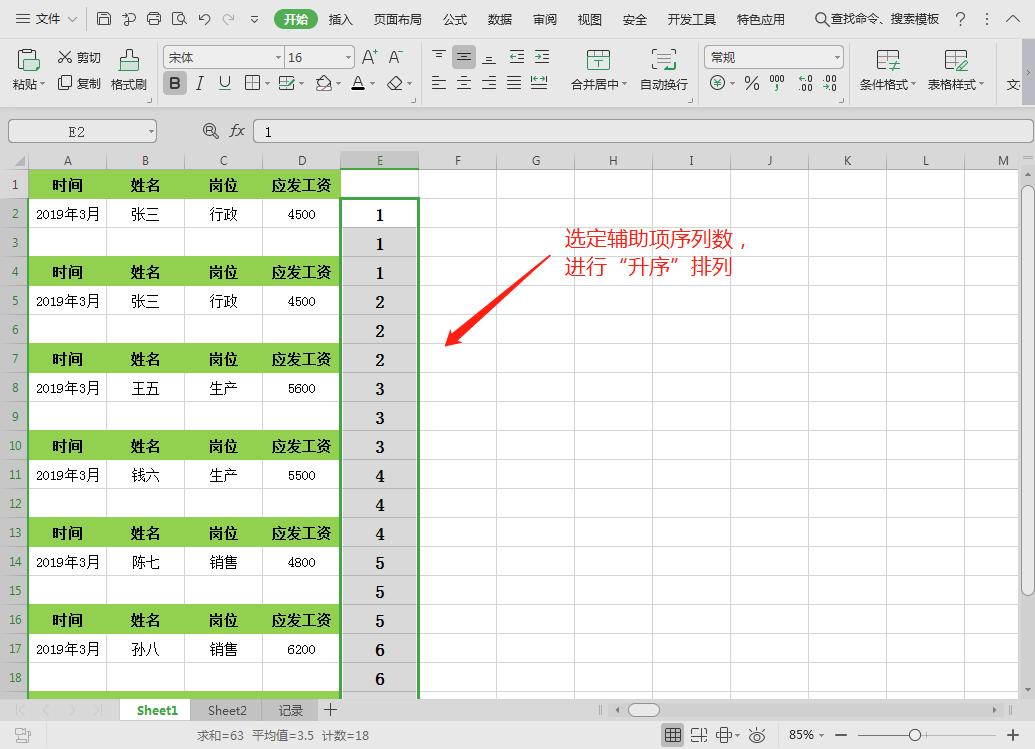
Task: Switch to the 插入 ribbon tab
Action: click(x=340, y=18)
